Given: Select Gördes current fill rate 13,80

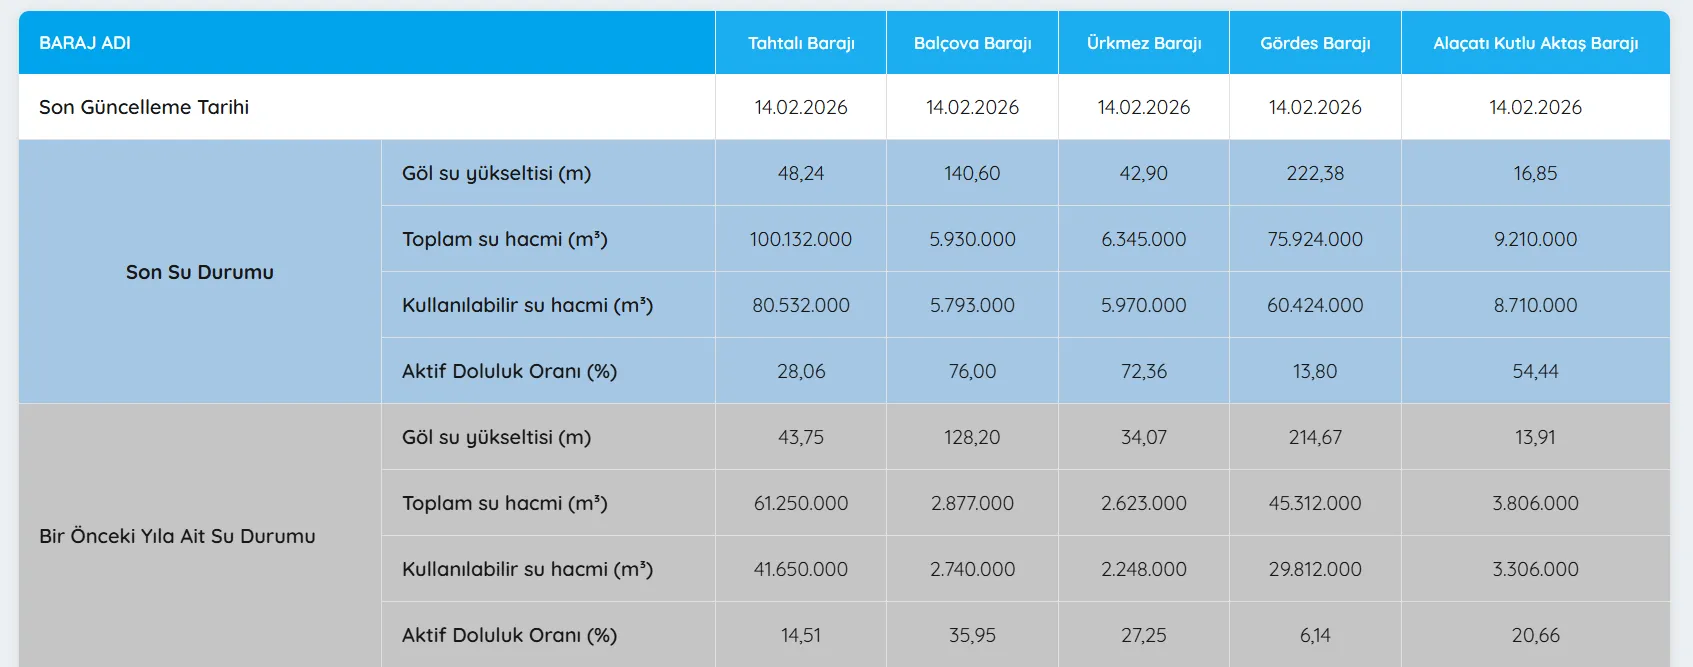Looking at the screenshot, I should point(1315,371).
